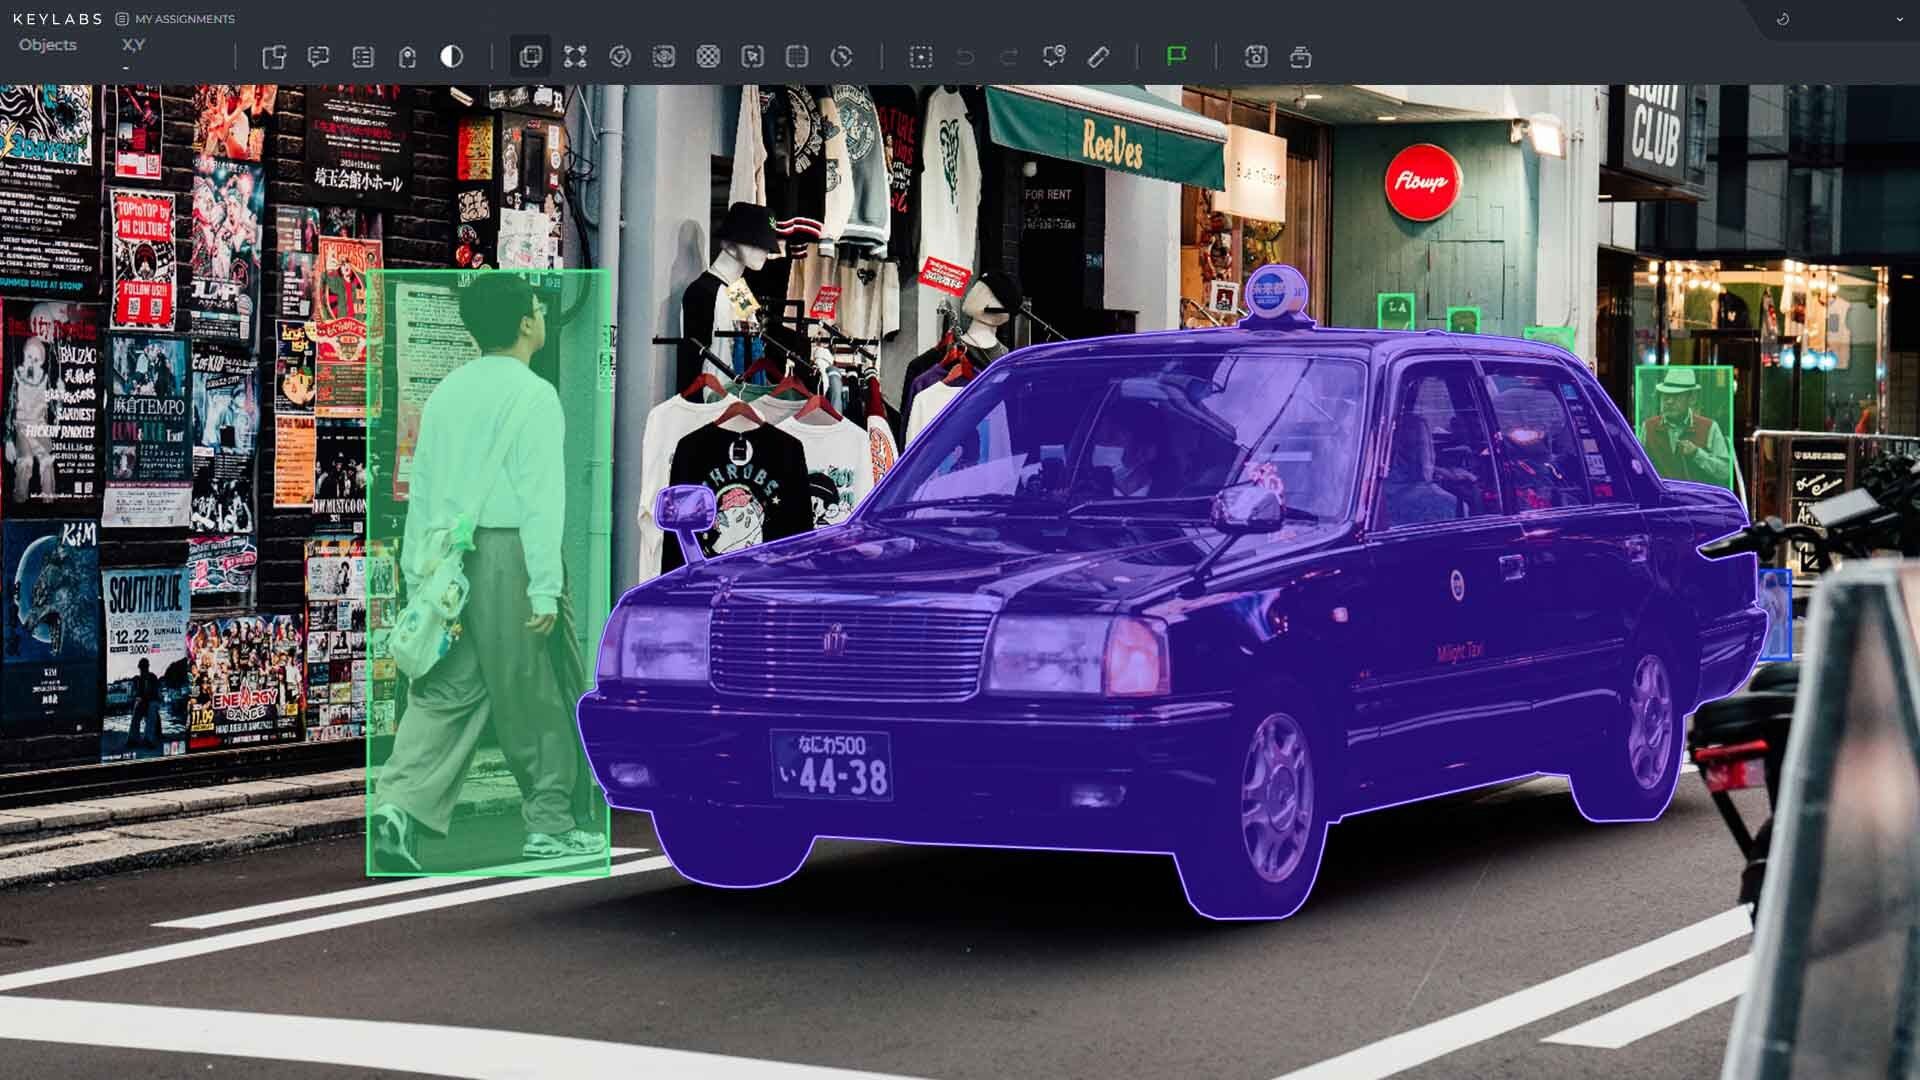Expand the Objects panel

[47, 45]
